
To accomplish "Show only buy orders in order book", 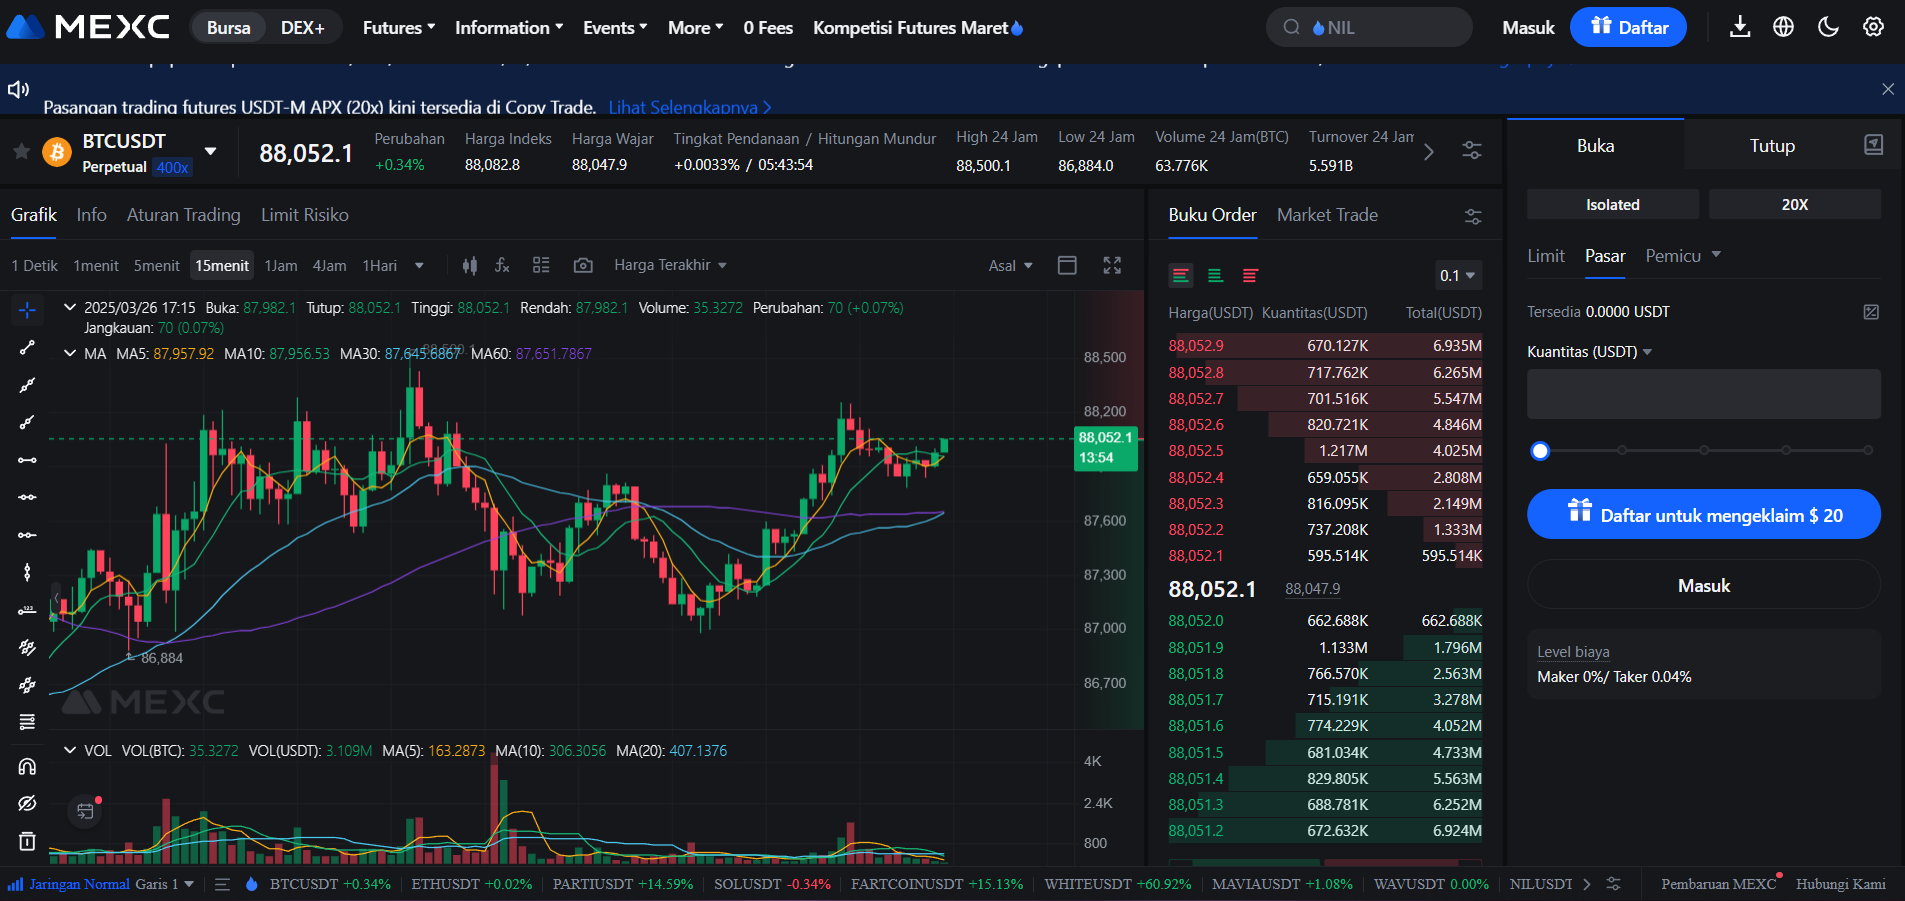I will point(1216,275).
